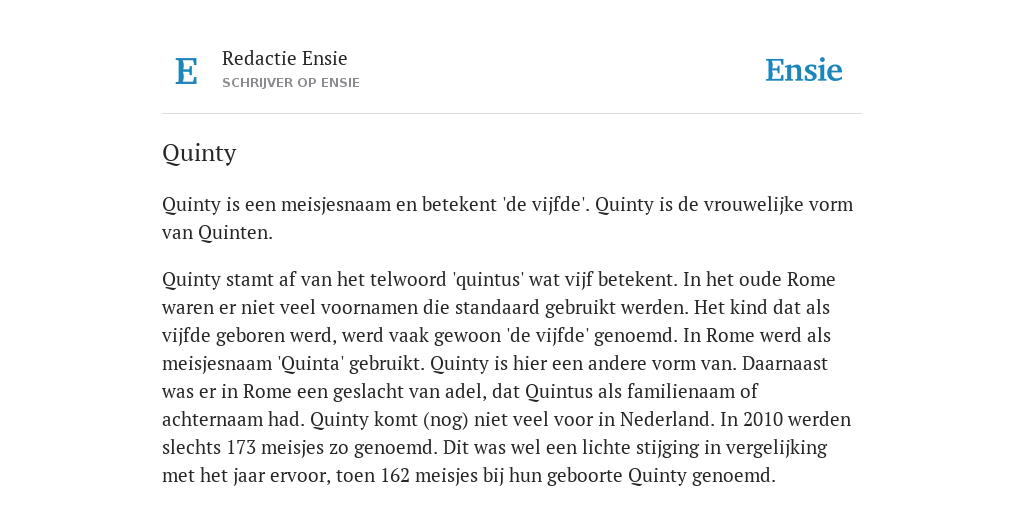This screenshot has width=1024, height=512.
Task: Click the blue E author avatar icon
Action: coord(186,71)
